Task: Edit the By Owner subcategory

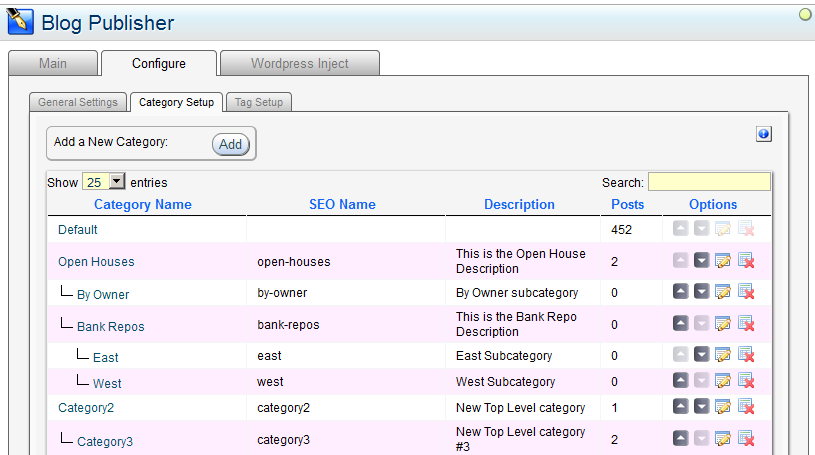Action: click(723, 291)
